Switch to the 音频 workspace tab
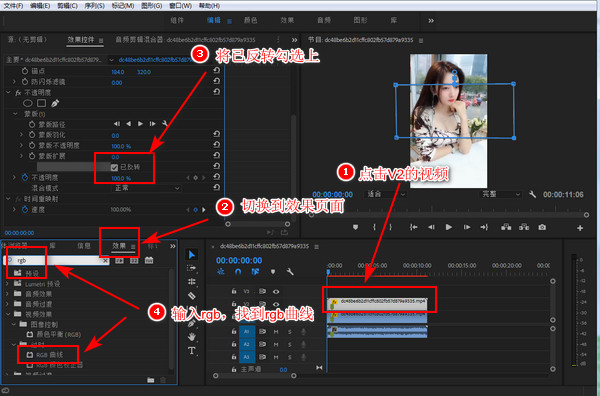 pos(324,20)
